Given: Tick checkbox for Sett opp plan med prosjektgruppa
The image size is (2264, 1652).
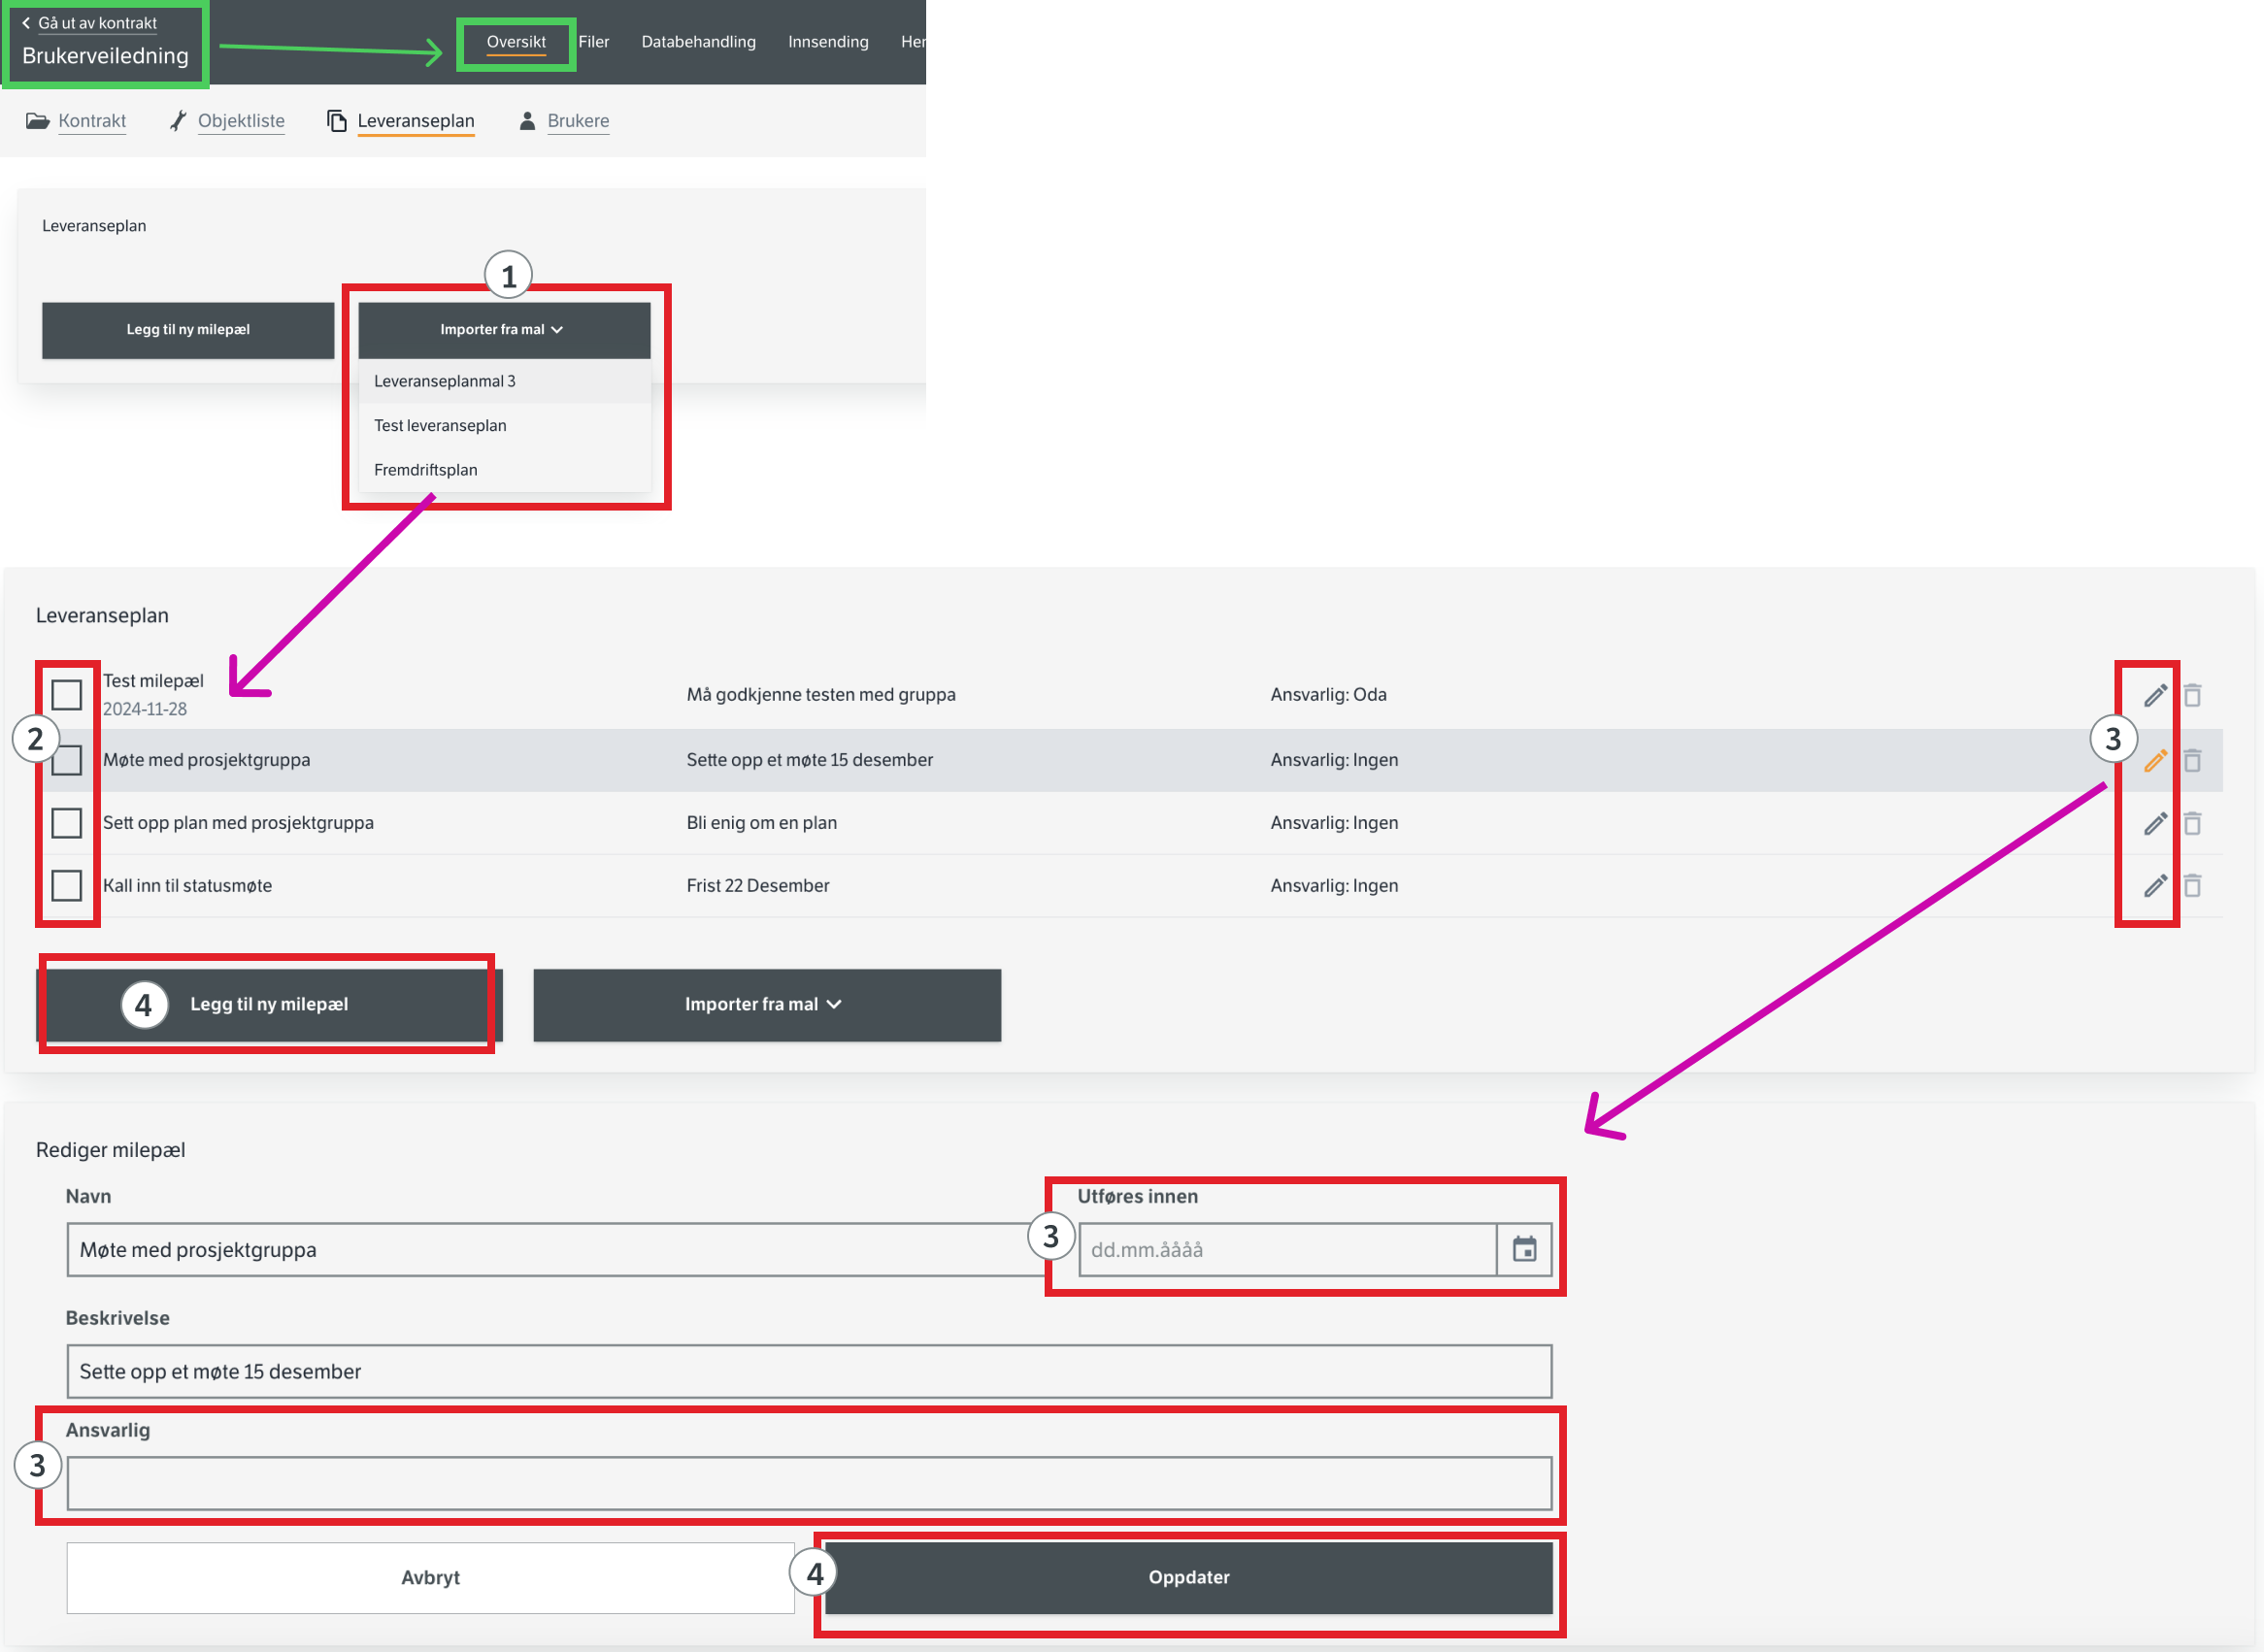Looking at the screenshot, I should pyautogui.click(x=67, y=823).
